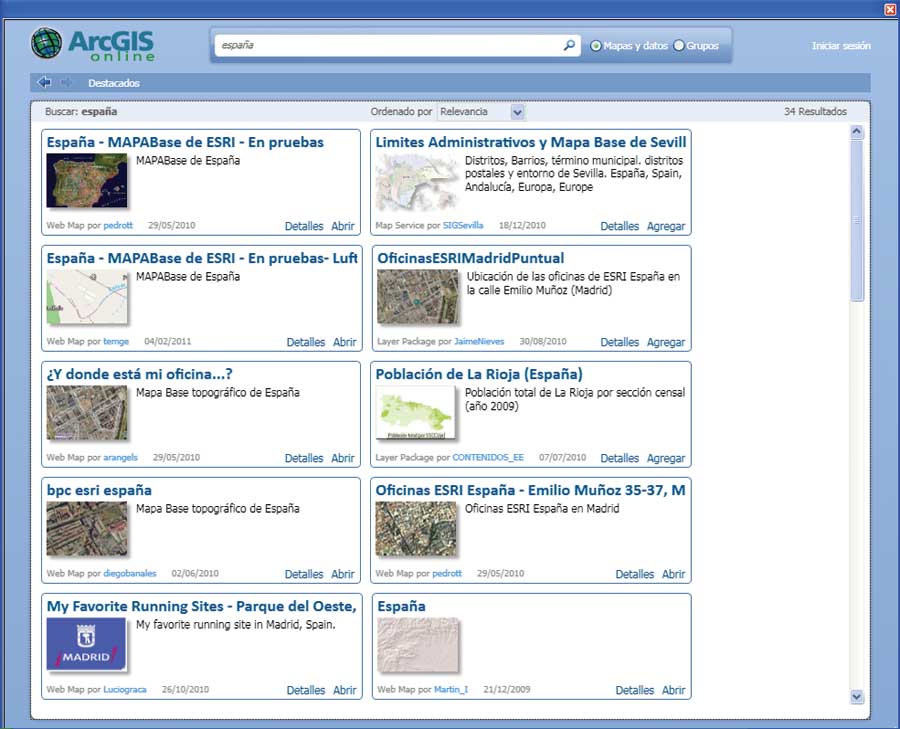This screenshot has height=729, width=900.
Task: Click Abrir on the España card
Action: 673,690
